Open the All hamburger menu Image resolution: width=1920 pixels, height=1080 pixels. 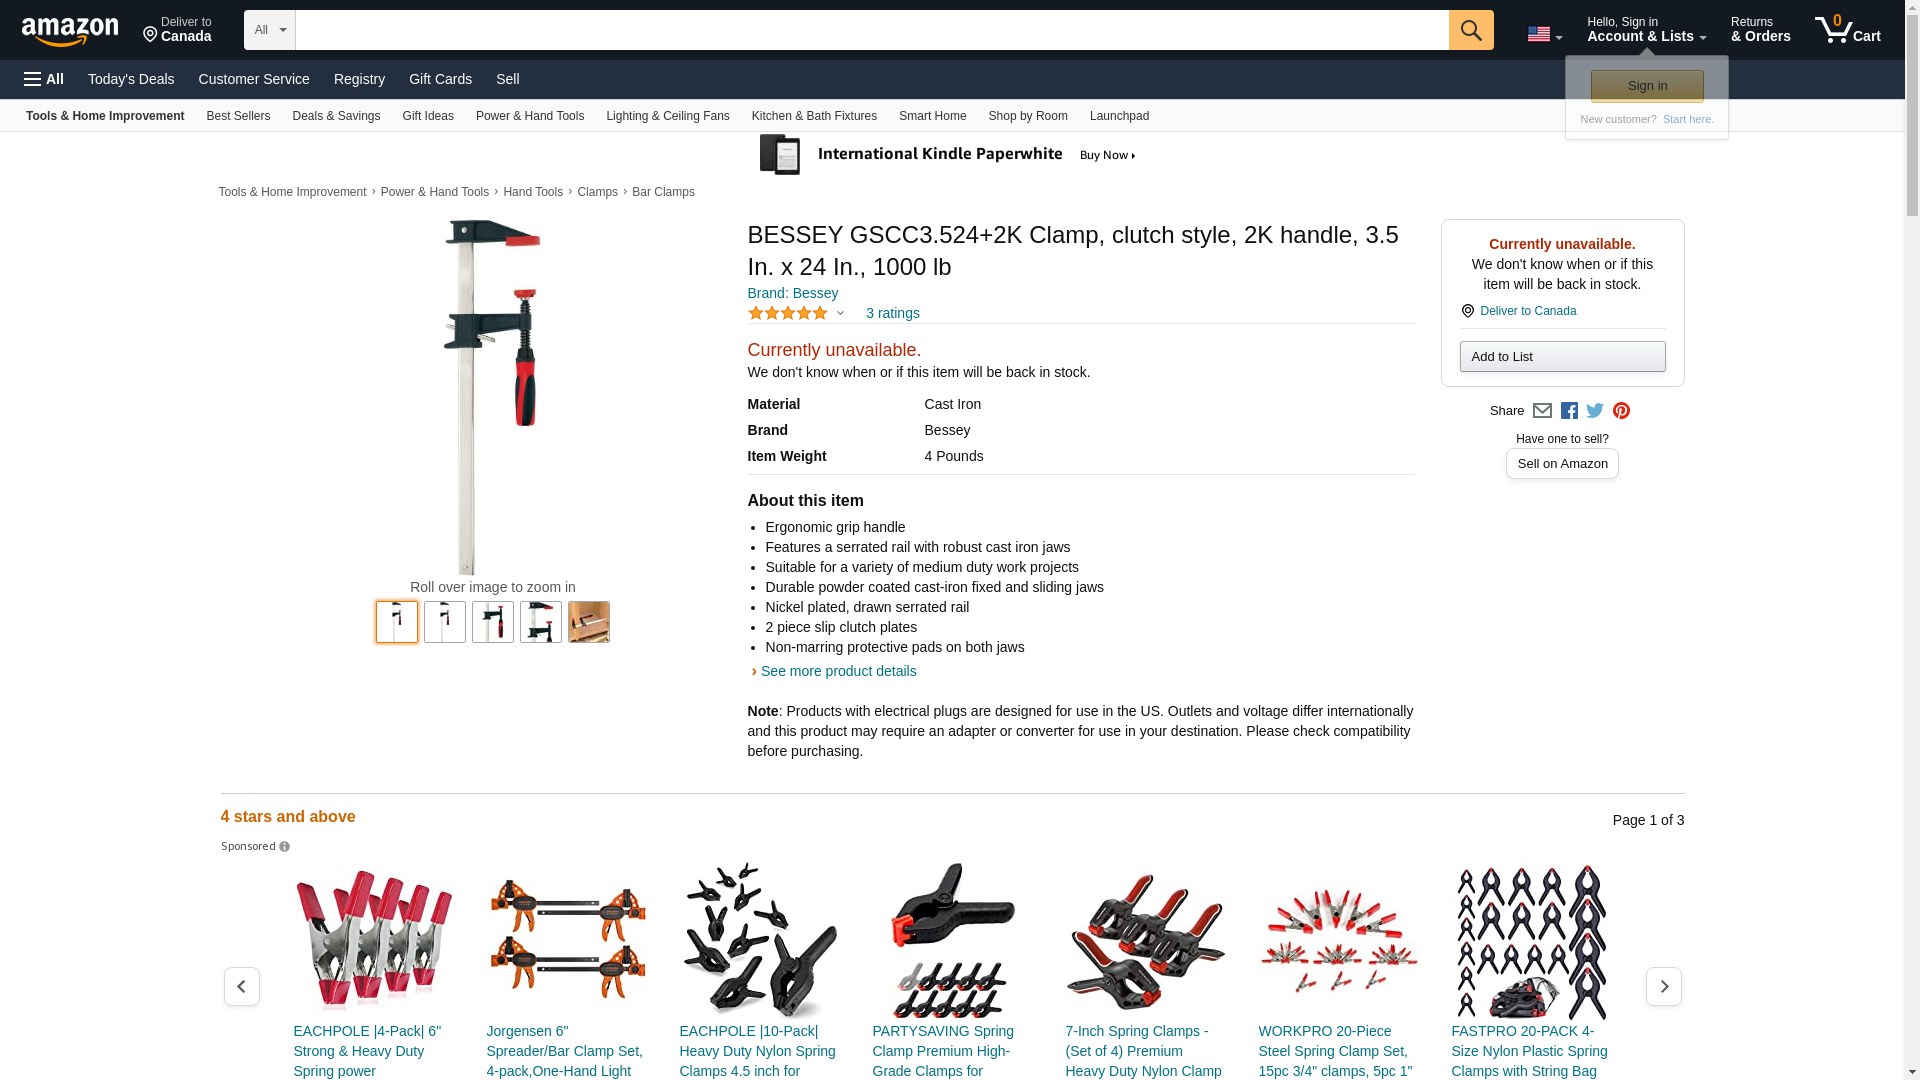[44, 79]
